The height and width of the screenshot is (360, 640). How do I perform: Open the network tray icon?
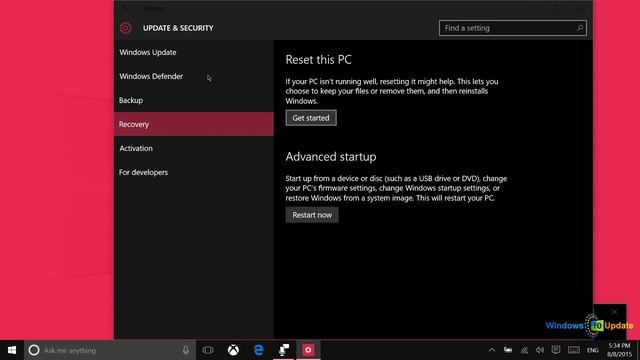(x=524, y=350)
